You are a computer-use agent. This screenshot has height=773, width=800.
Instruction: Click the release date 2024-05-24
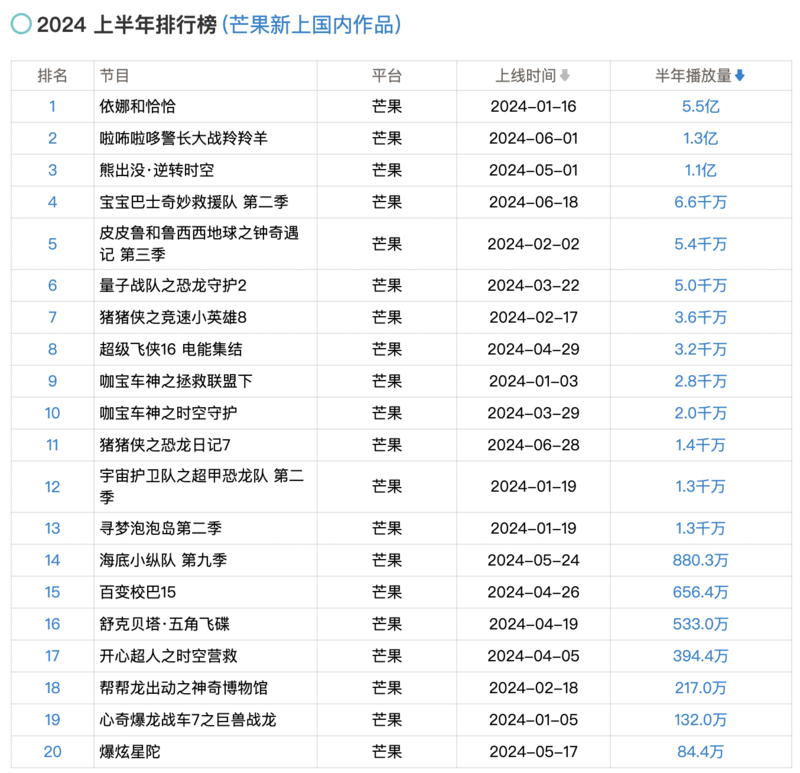(533, 560)
